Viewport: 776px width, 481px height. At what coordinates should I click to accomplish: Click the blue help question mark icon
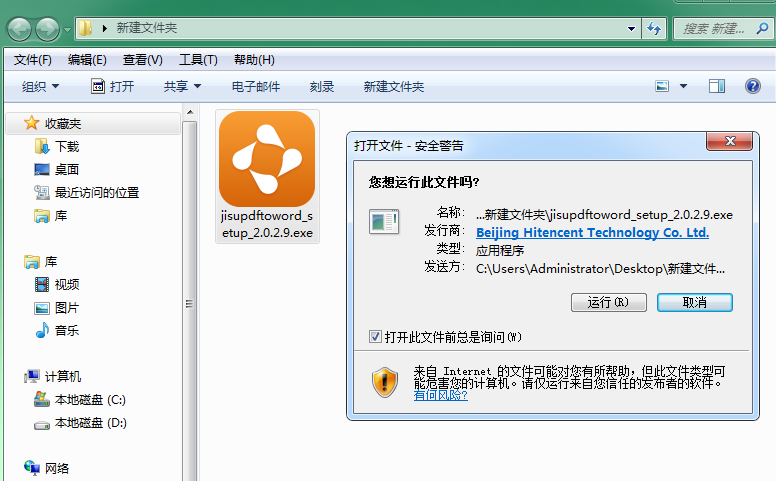click(753, 86)
